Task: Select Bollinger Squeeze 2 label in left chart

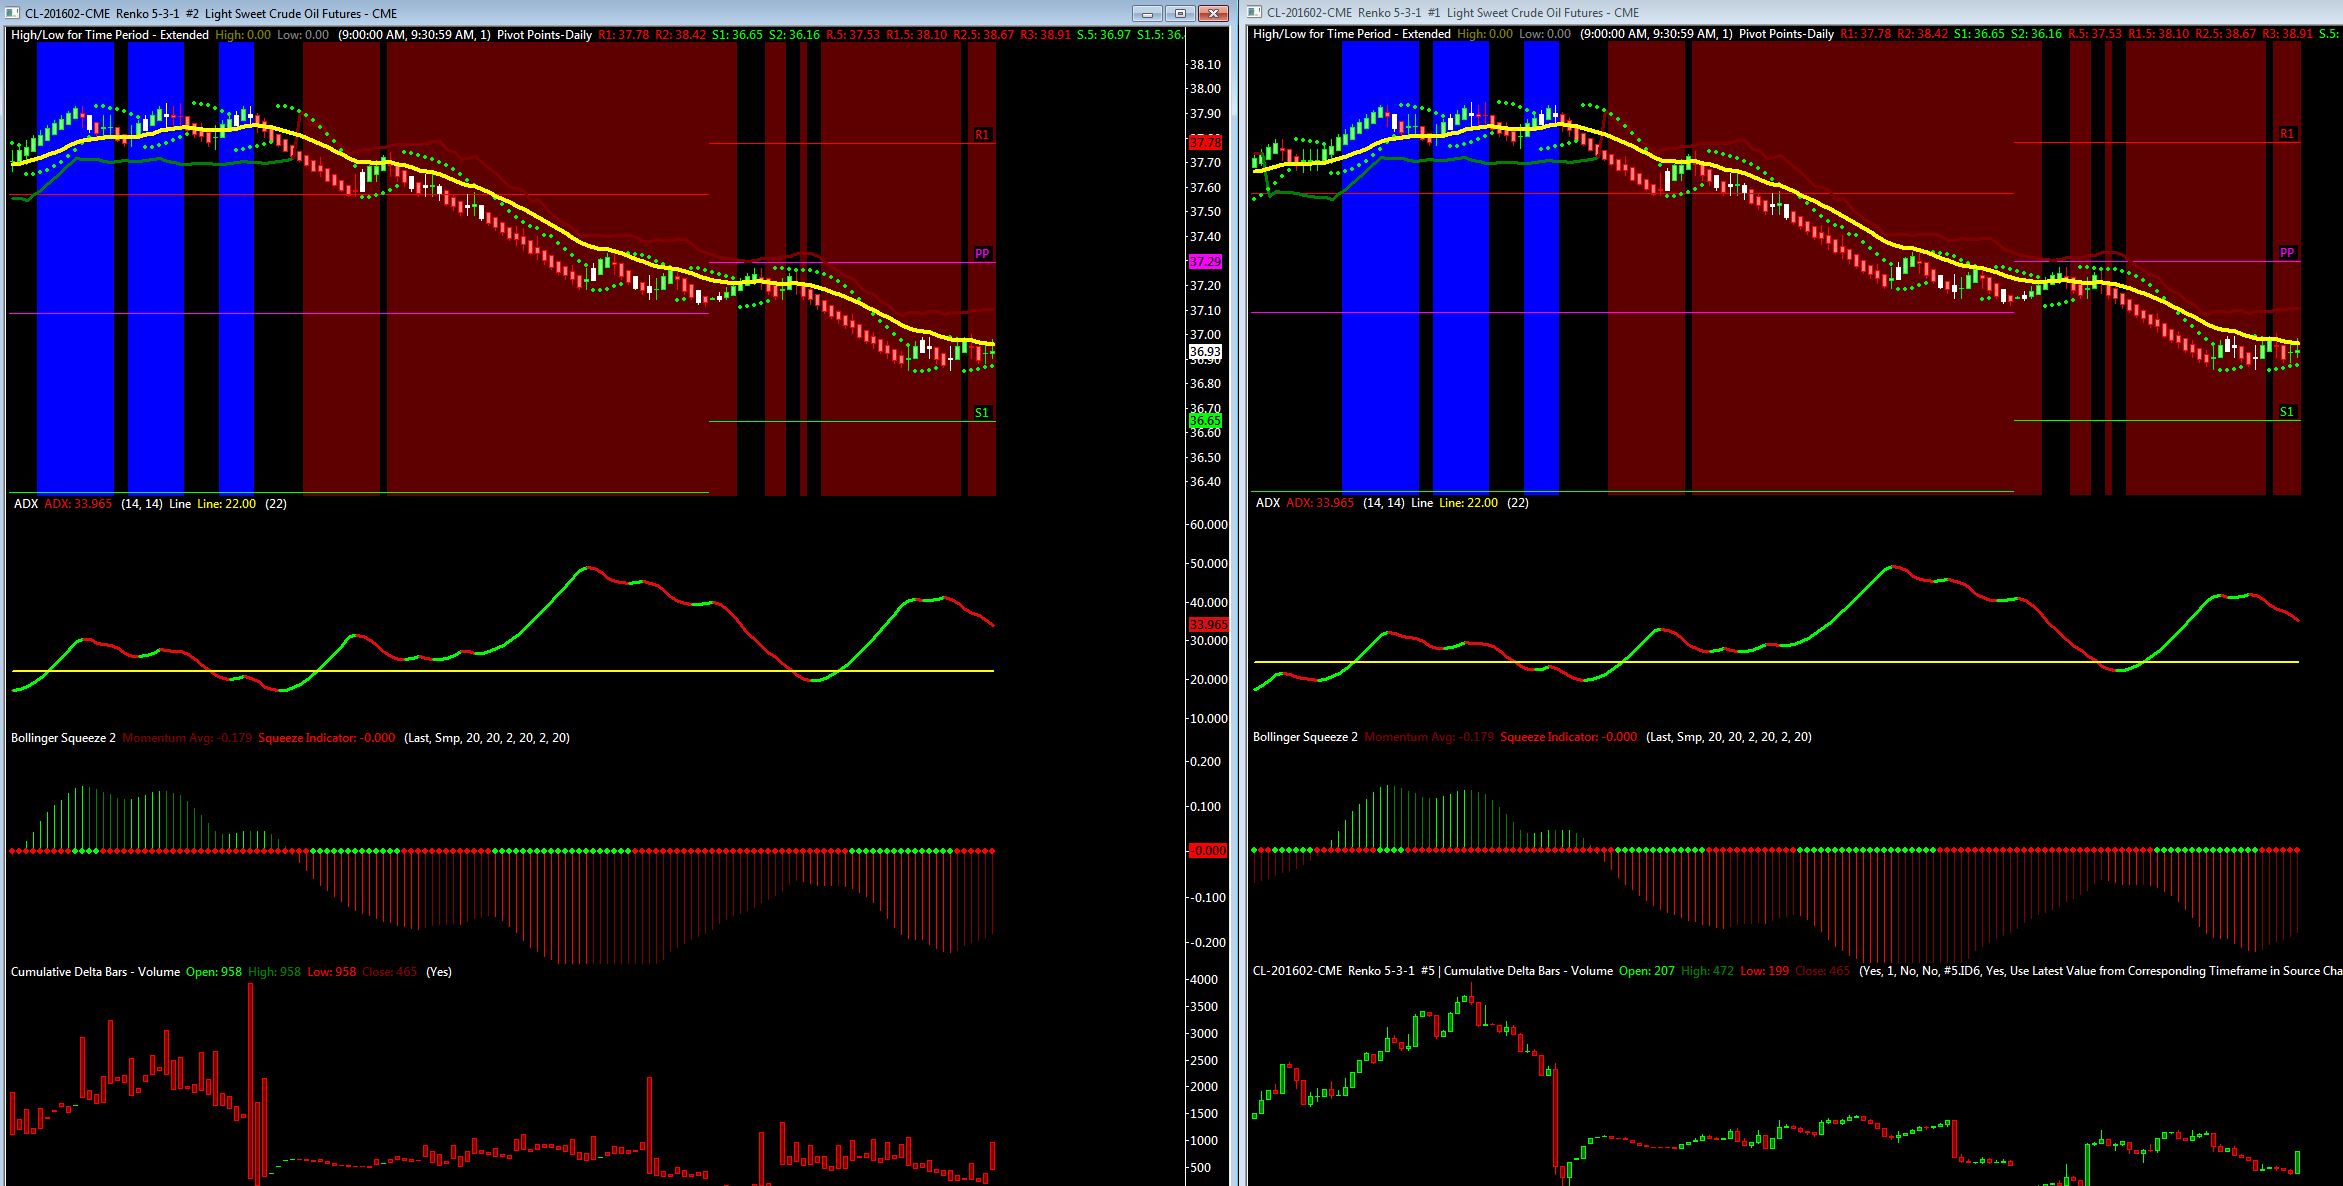Action: tap(63, 738)
